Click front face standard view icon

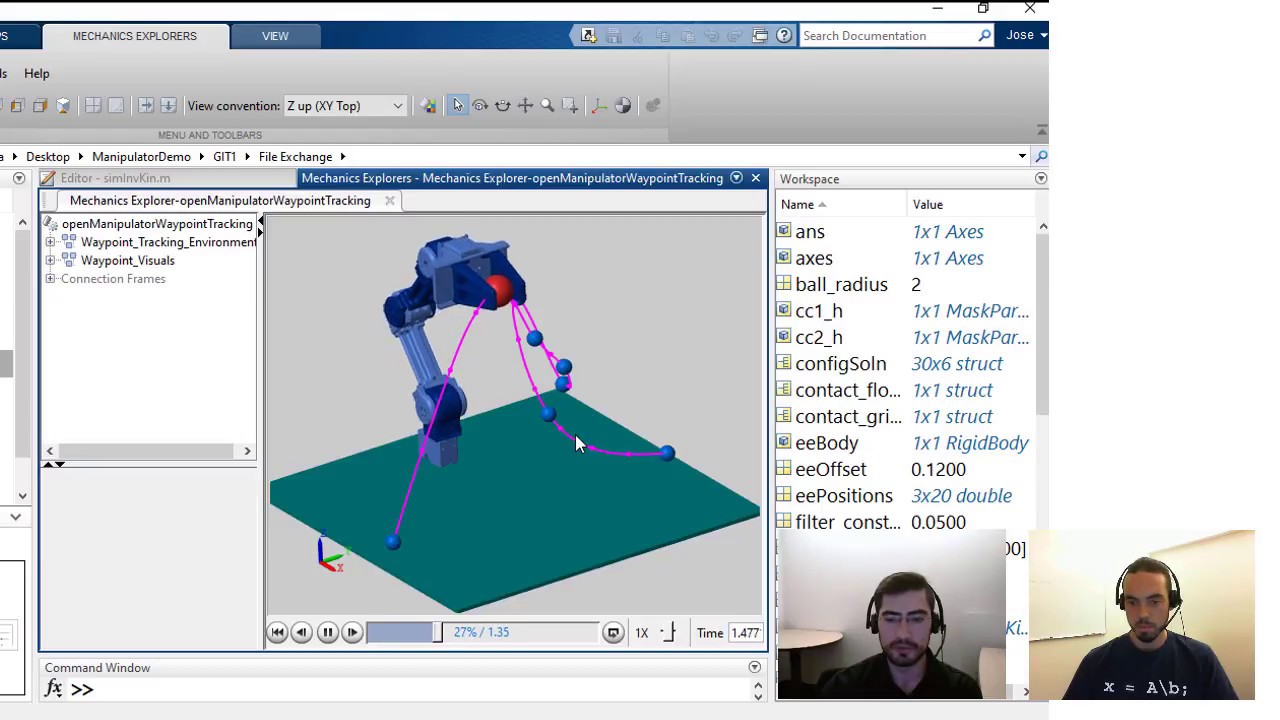click(x=17, y=105)
